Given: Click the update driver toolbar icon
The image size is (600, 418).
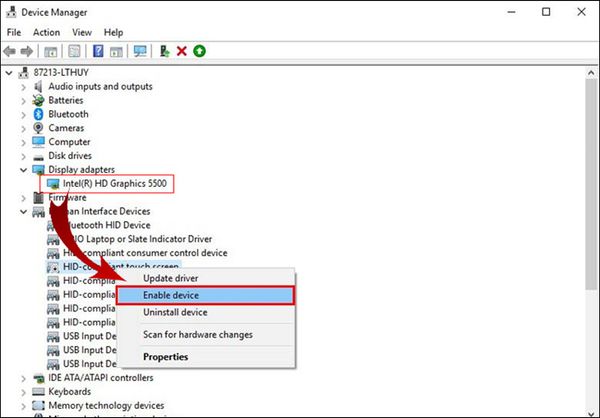Looking at the screenshot, I should coord(165,51).
